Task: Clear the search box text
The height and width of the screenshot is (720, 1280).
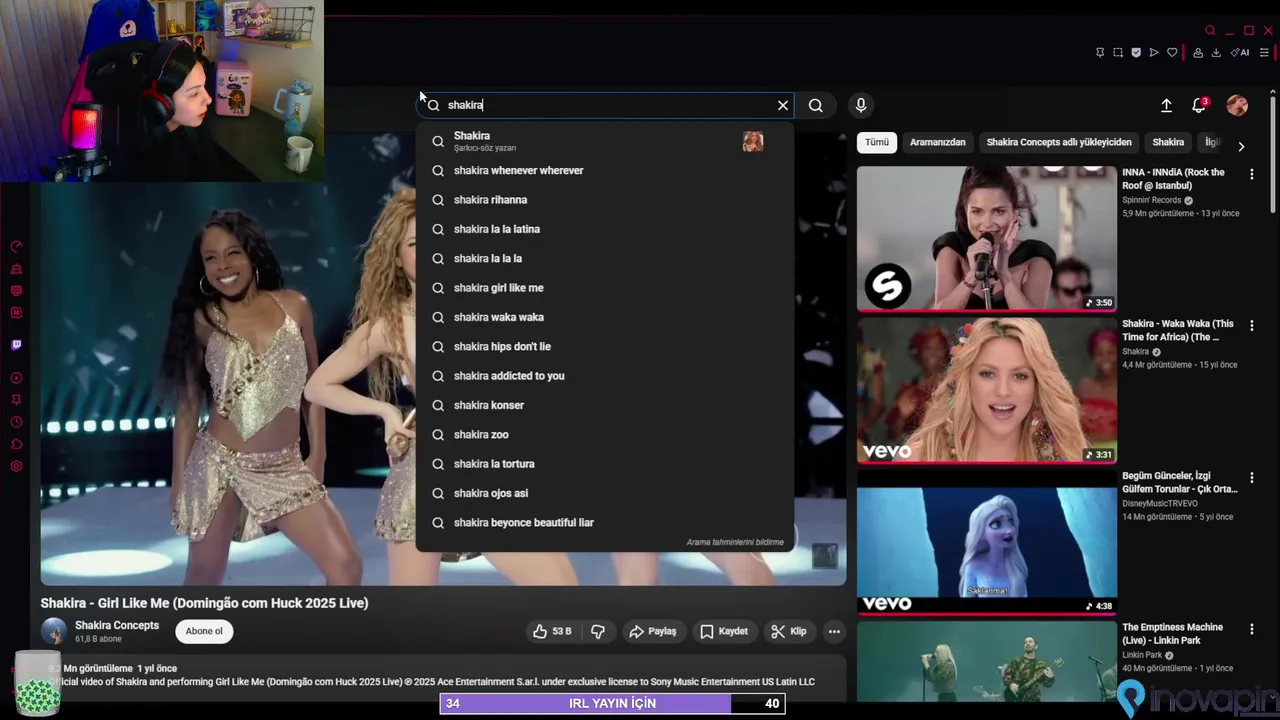Action: [x=783, y=105]
